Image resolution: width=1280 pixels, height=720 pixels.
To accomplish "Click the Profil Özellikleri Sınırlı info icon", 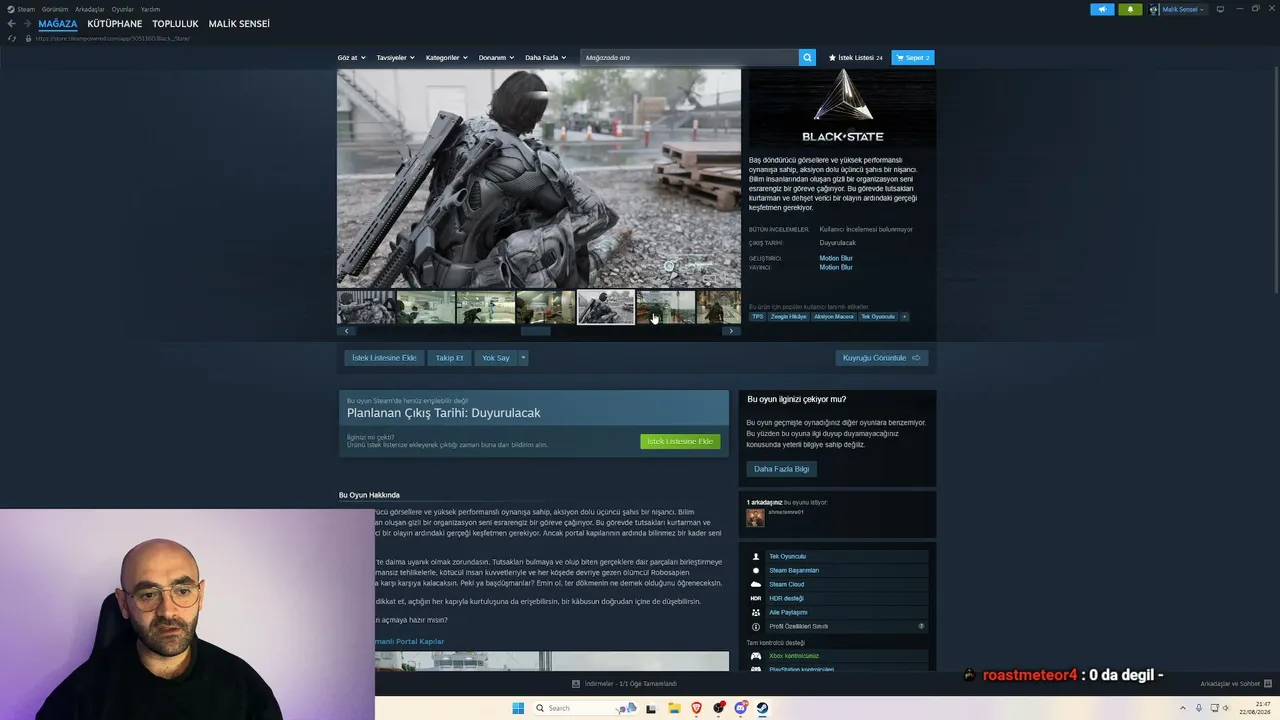I will click(756, 626).
